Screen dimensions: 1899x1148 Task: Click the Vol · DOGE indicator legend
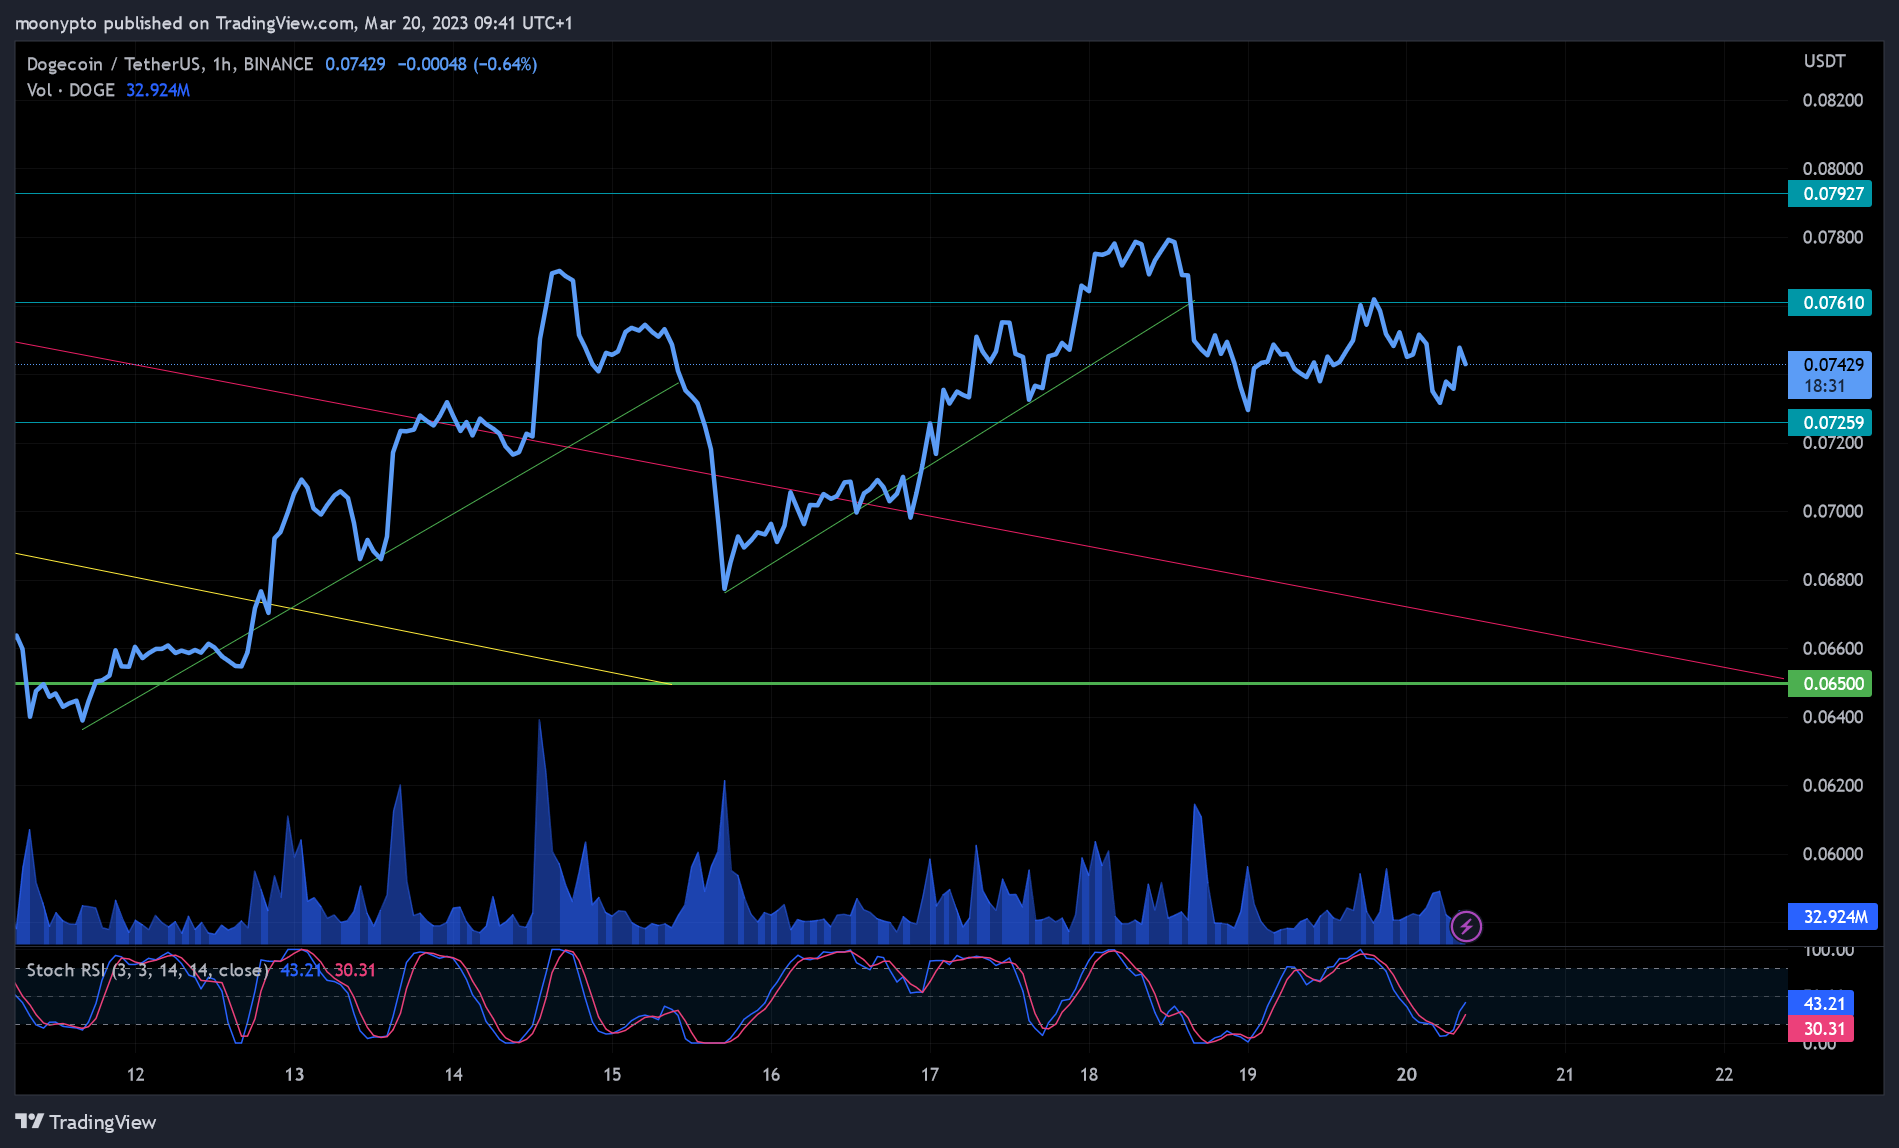coord(70,90)
